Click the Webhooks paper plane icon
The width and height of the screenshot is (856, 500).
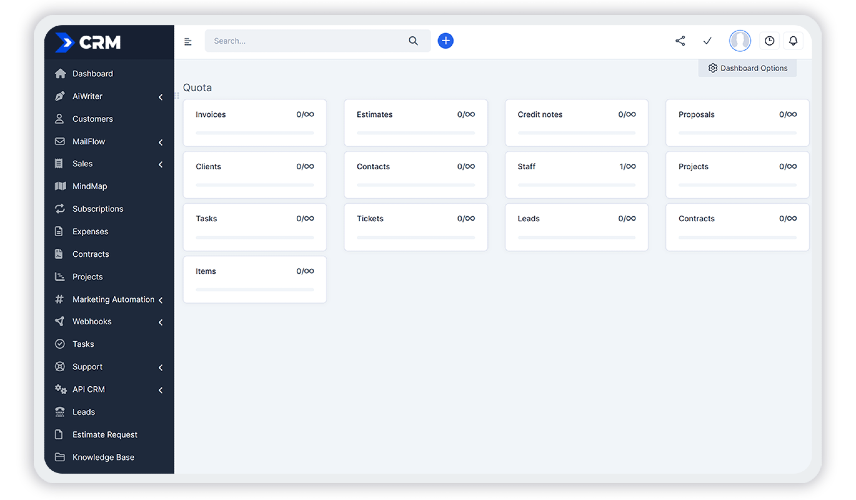60,321
